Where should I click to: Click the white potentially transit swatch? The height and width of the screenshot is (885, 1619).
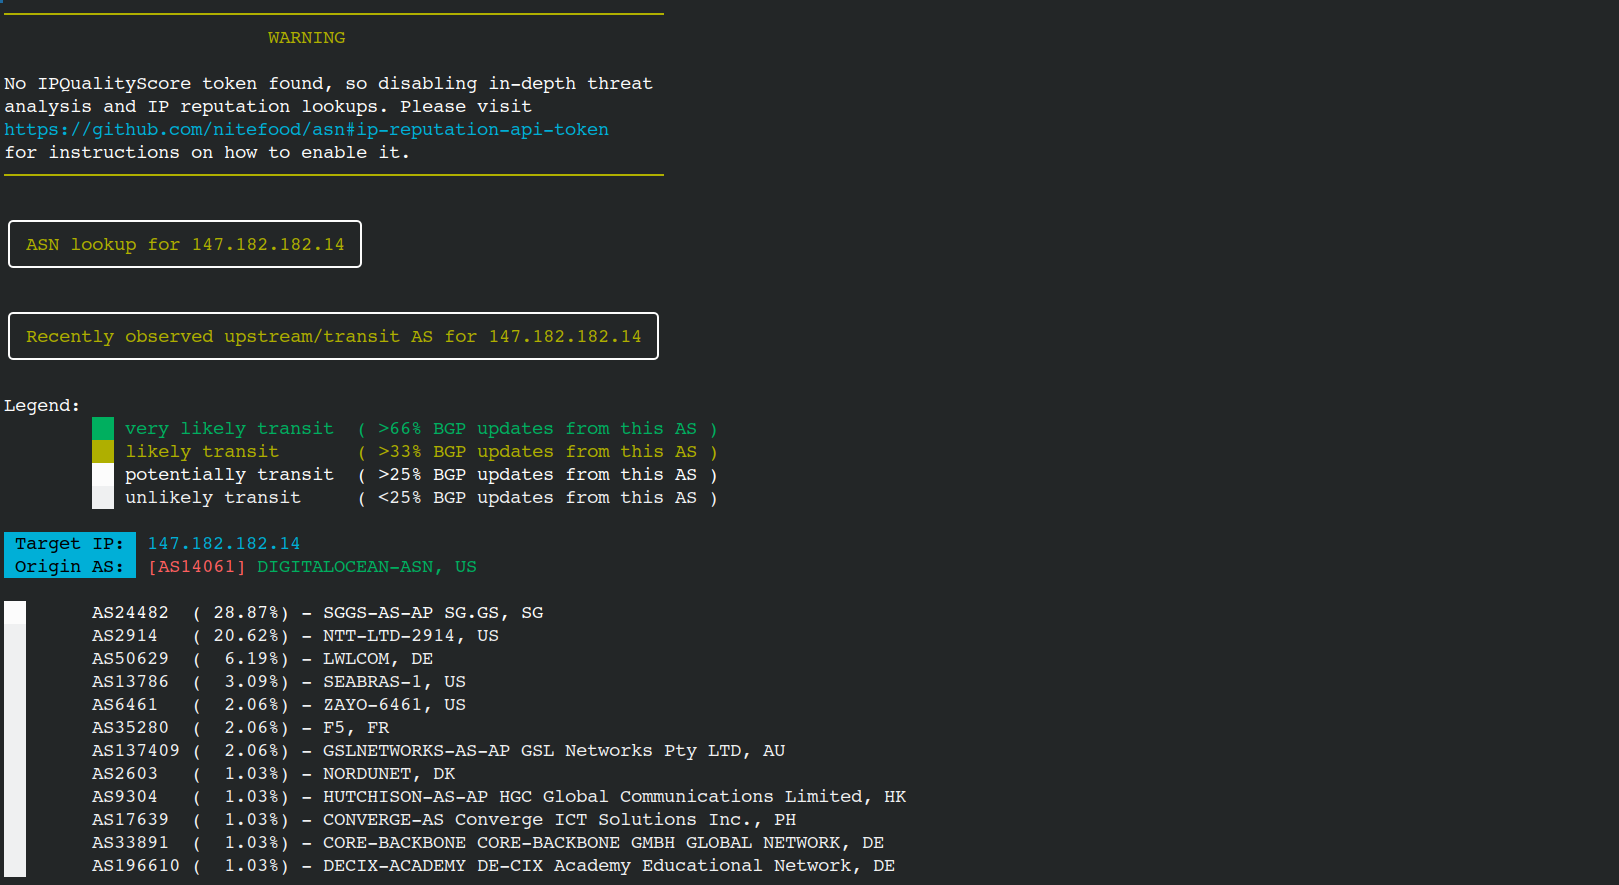(103, 475)
